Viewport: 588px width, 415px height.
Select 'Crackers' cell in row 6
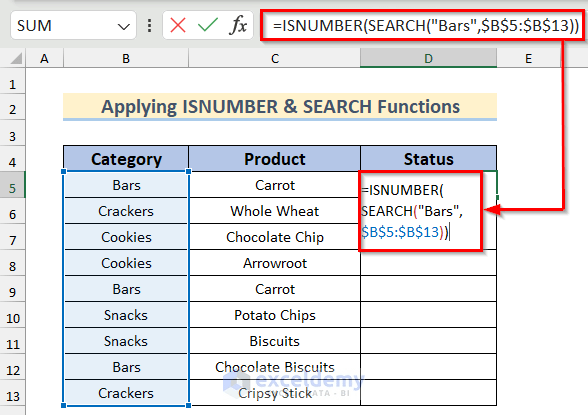pyautogui.click(x=126, y=211)
